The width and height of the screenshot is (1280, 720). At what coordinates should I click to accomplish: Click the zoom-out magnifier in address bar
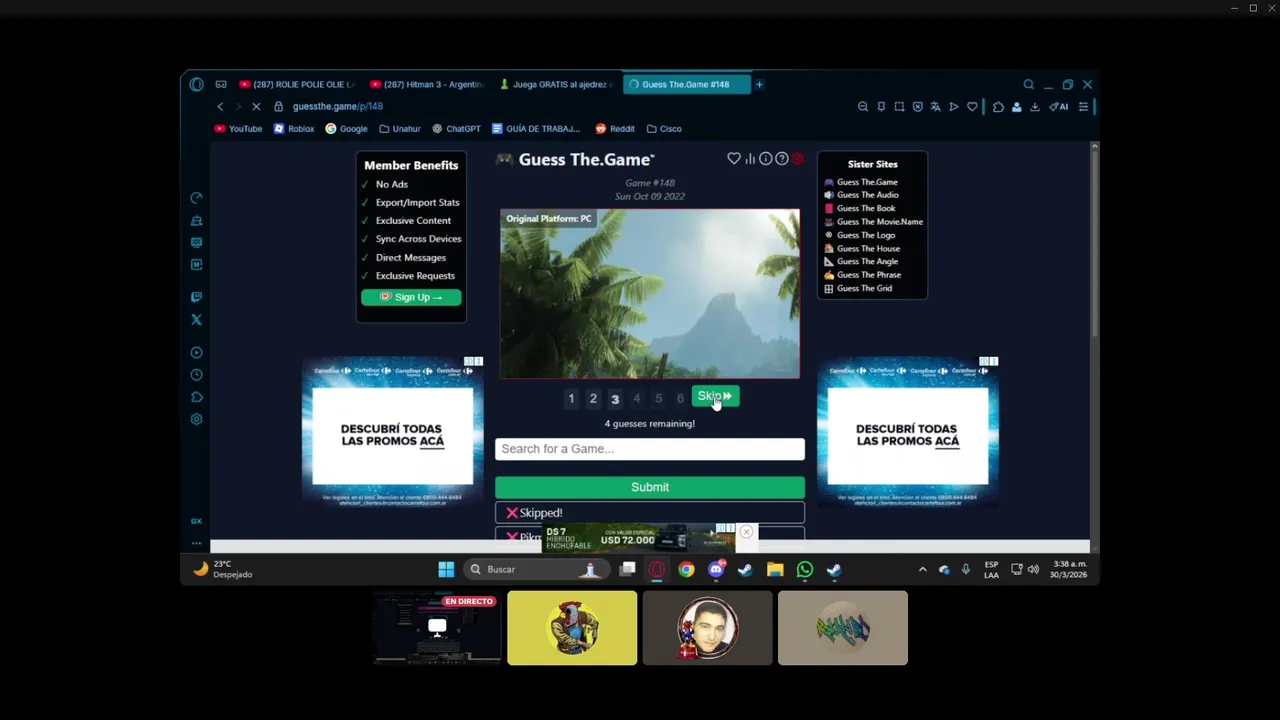point(863,107)
